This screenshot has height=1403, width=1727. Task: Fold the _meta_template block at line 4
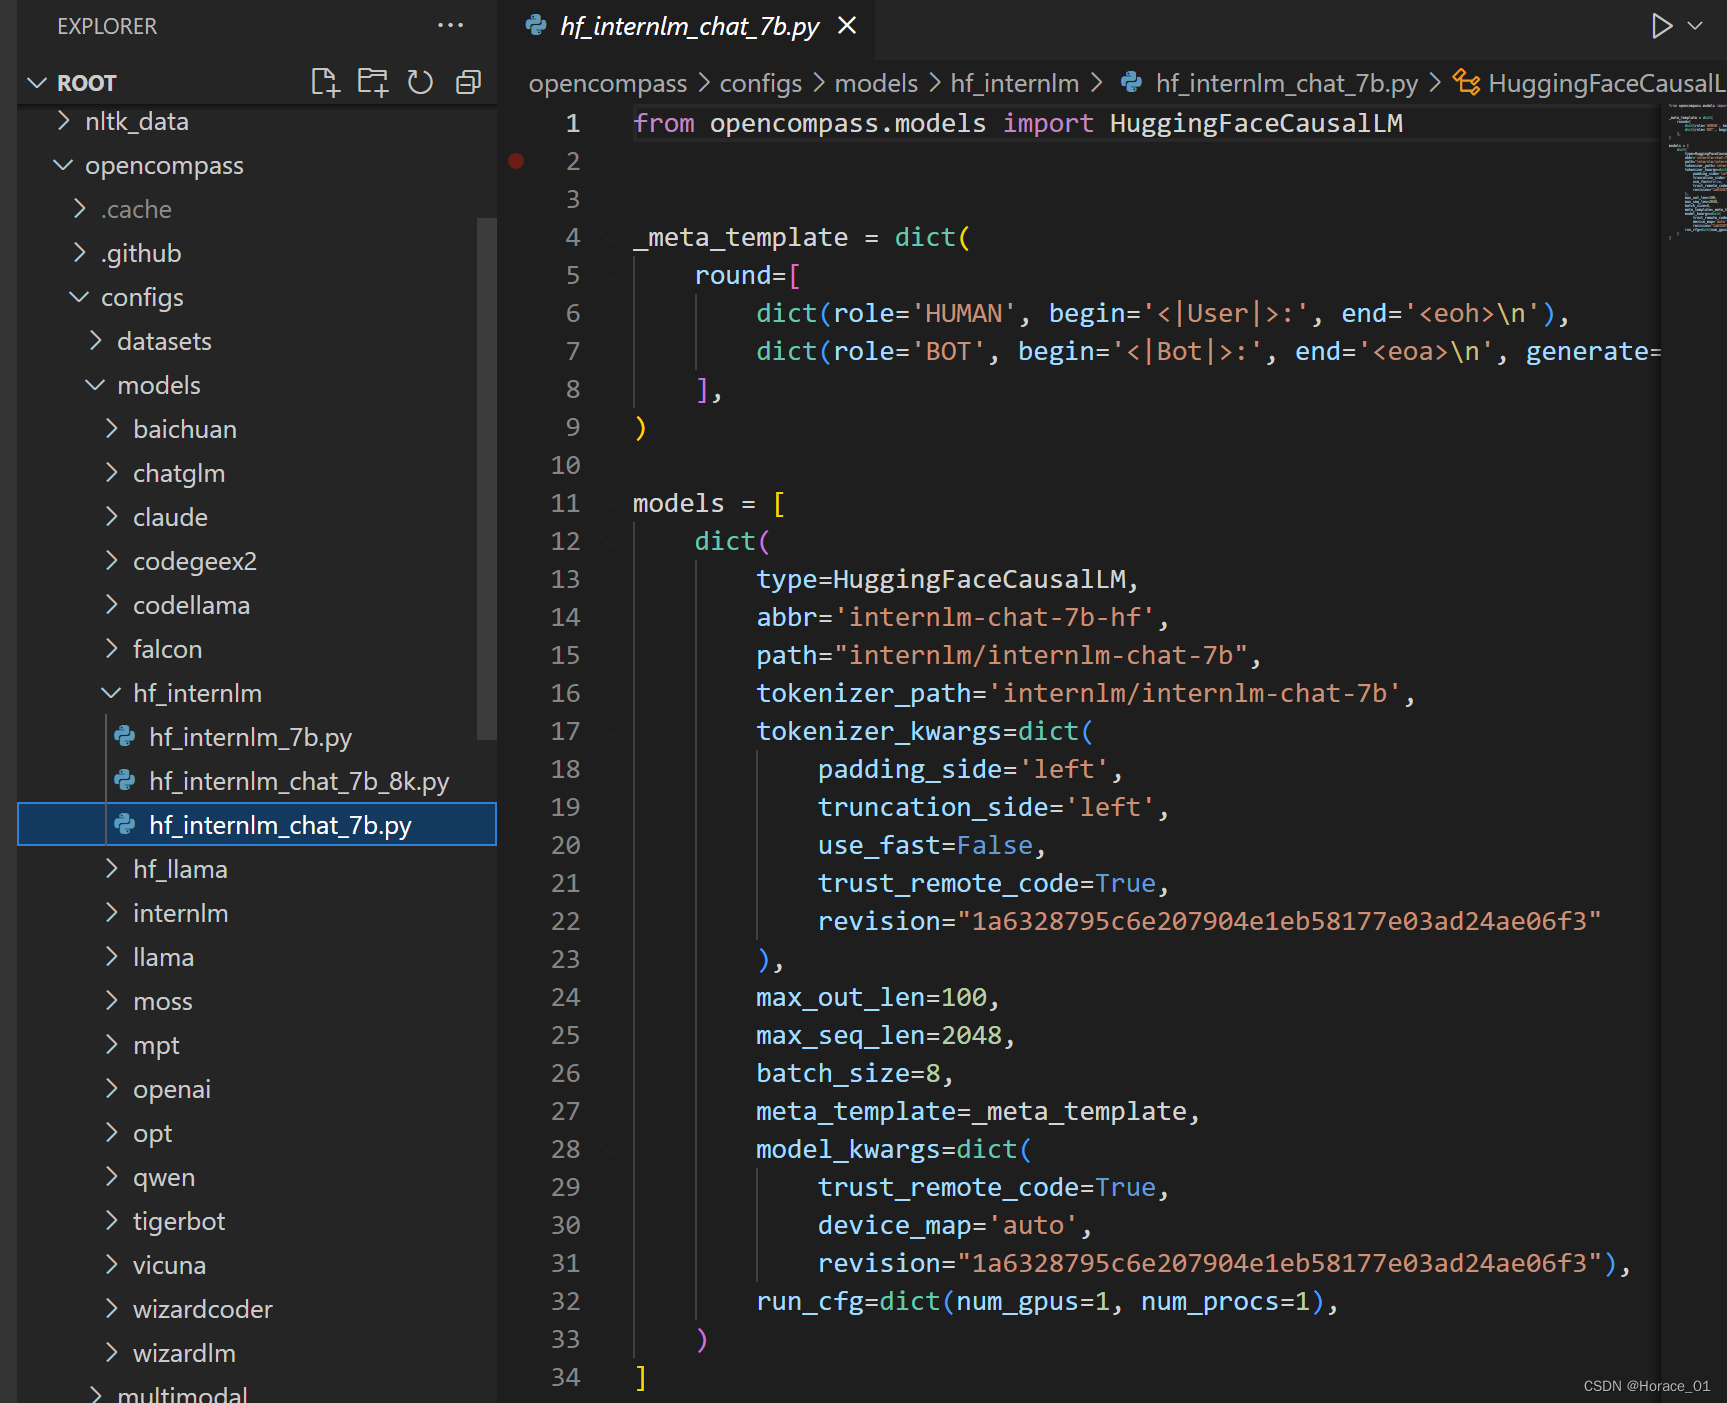(x=611, y=237)
